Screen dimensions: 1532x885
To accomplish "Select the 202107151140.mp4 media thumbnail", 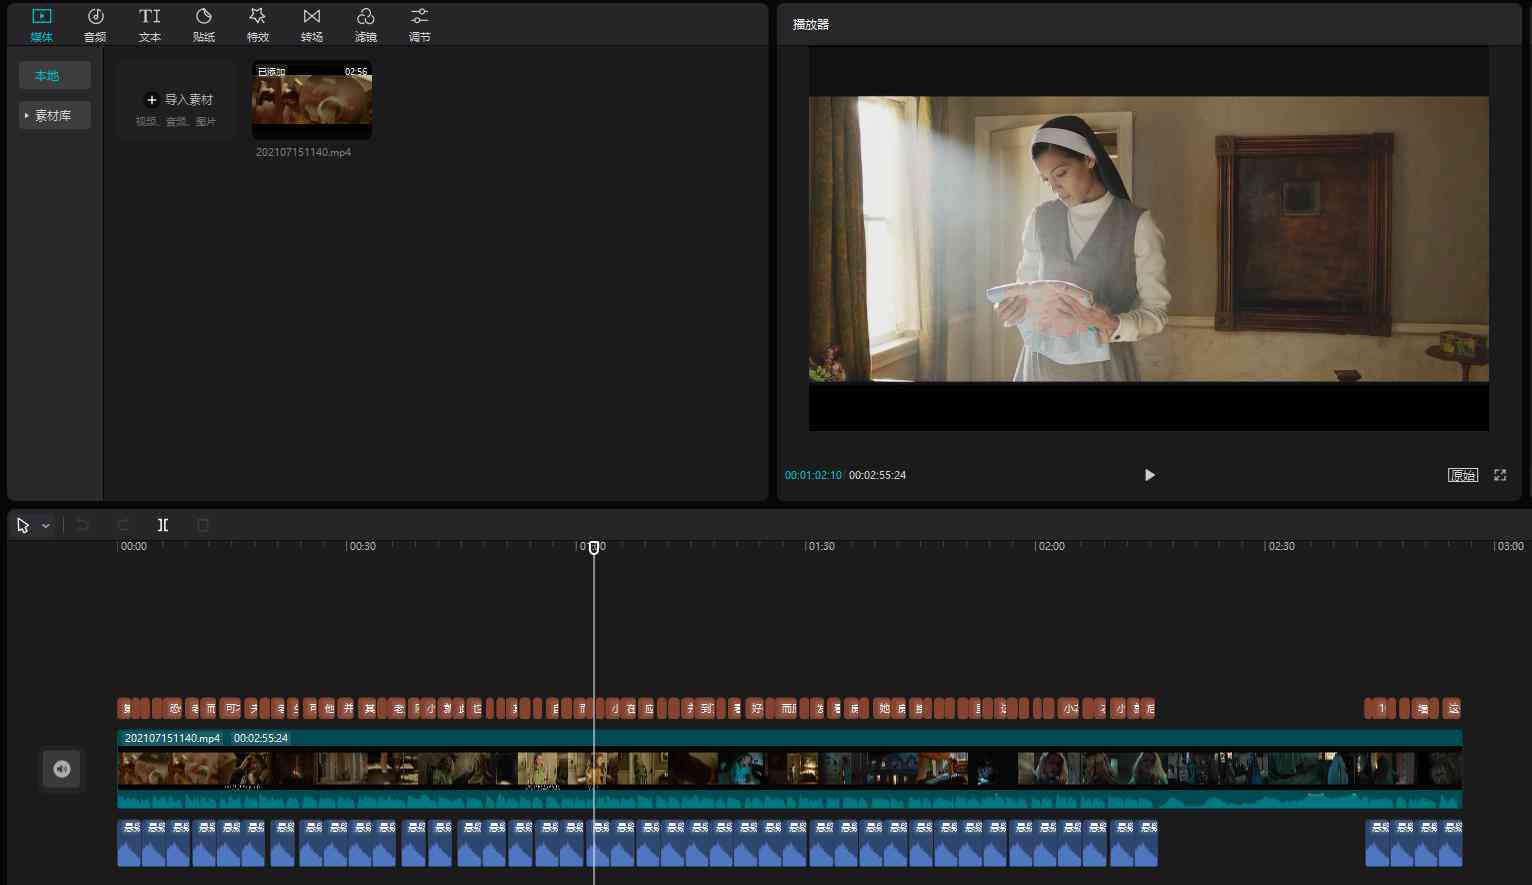I will point(312,100).
